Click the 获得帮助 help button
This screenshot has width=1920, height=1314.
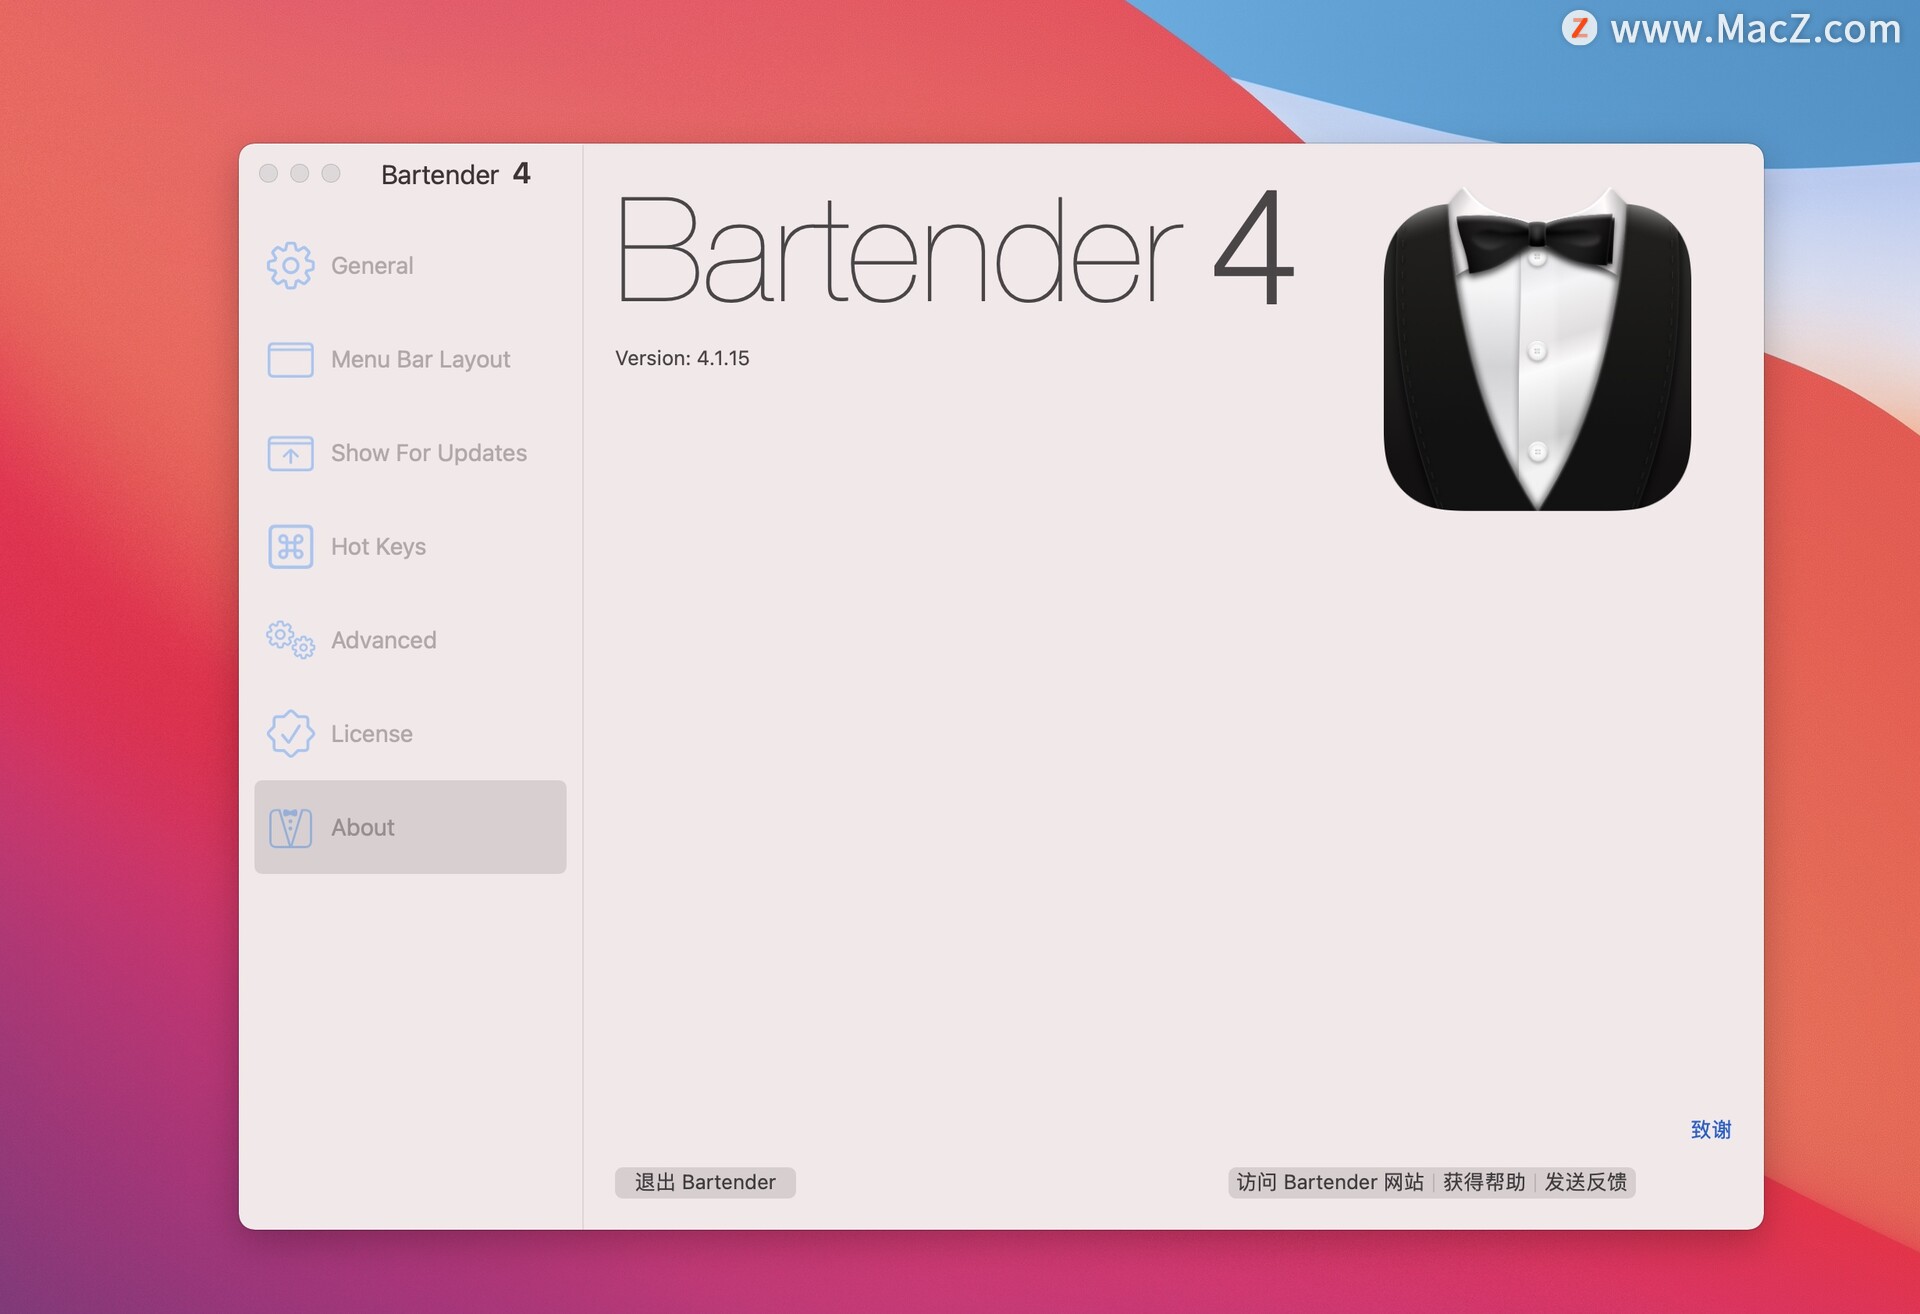coord(1483,1182)
